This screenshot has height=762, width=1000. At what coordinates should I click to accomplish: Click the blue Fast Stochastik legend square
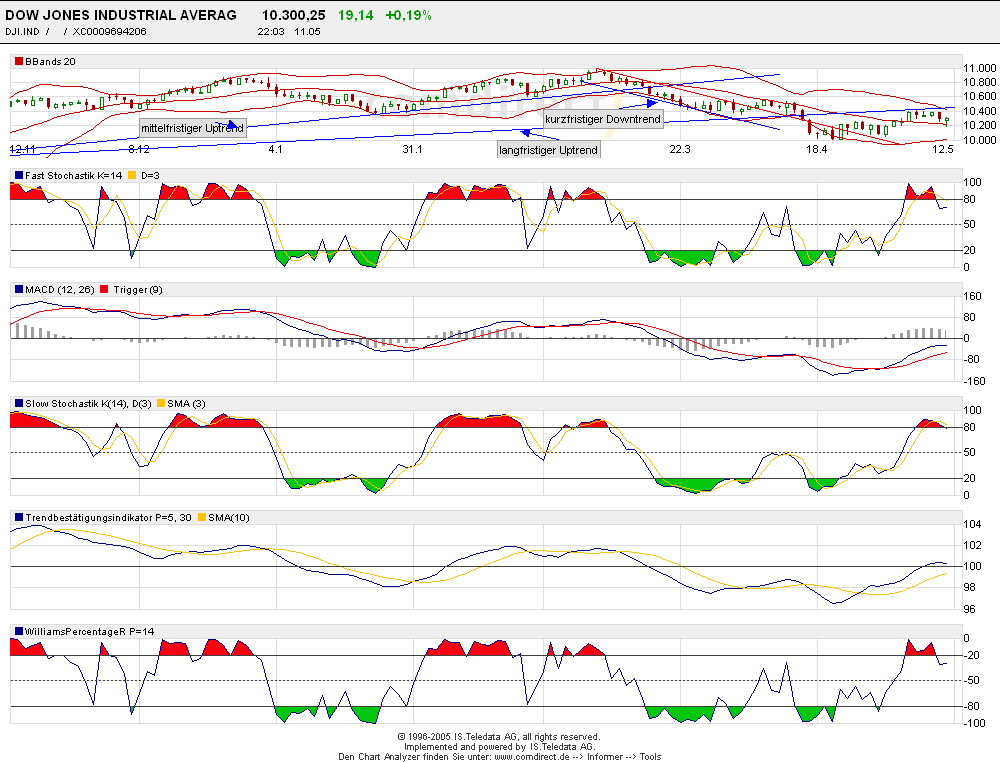coord(18,176)
